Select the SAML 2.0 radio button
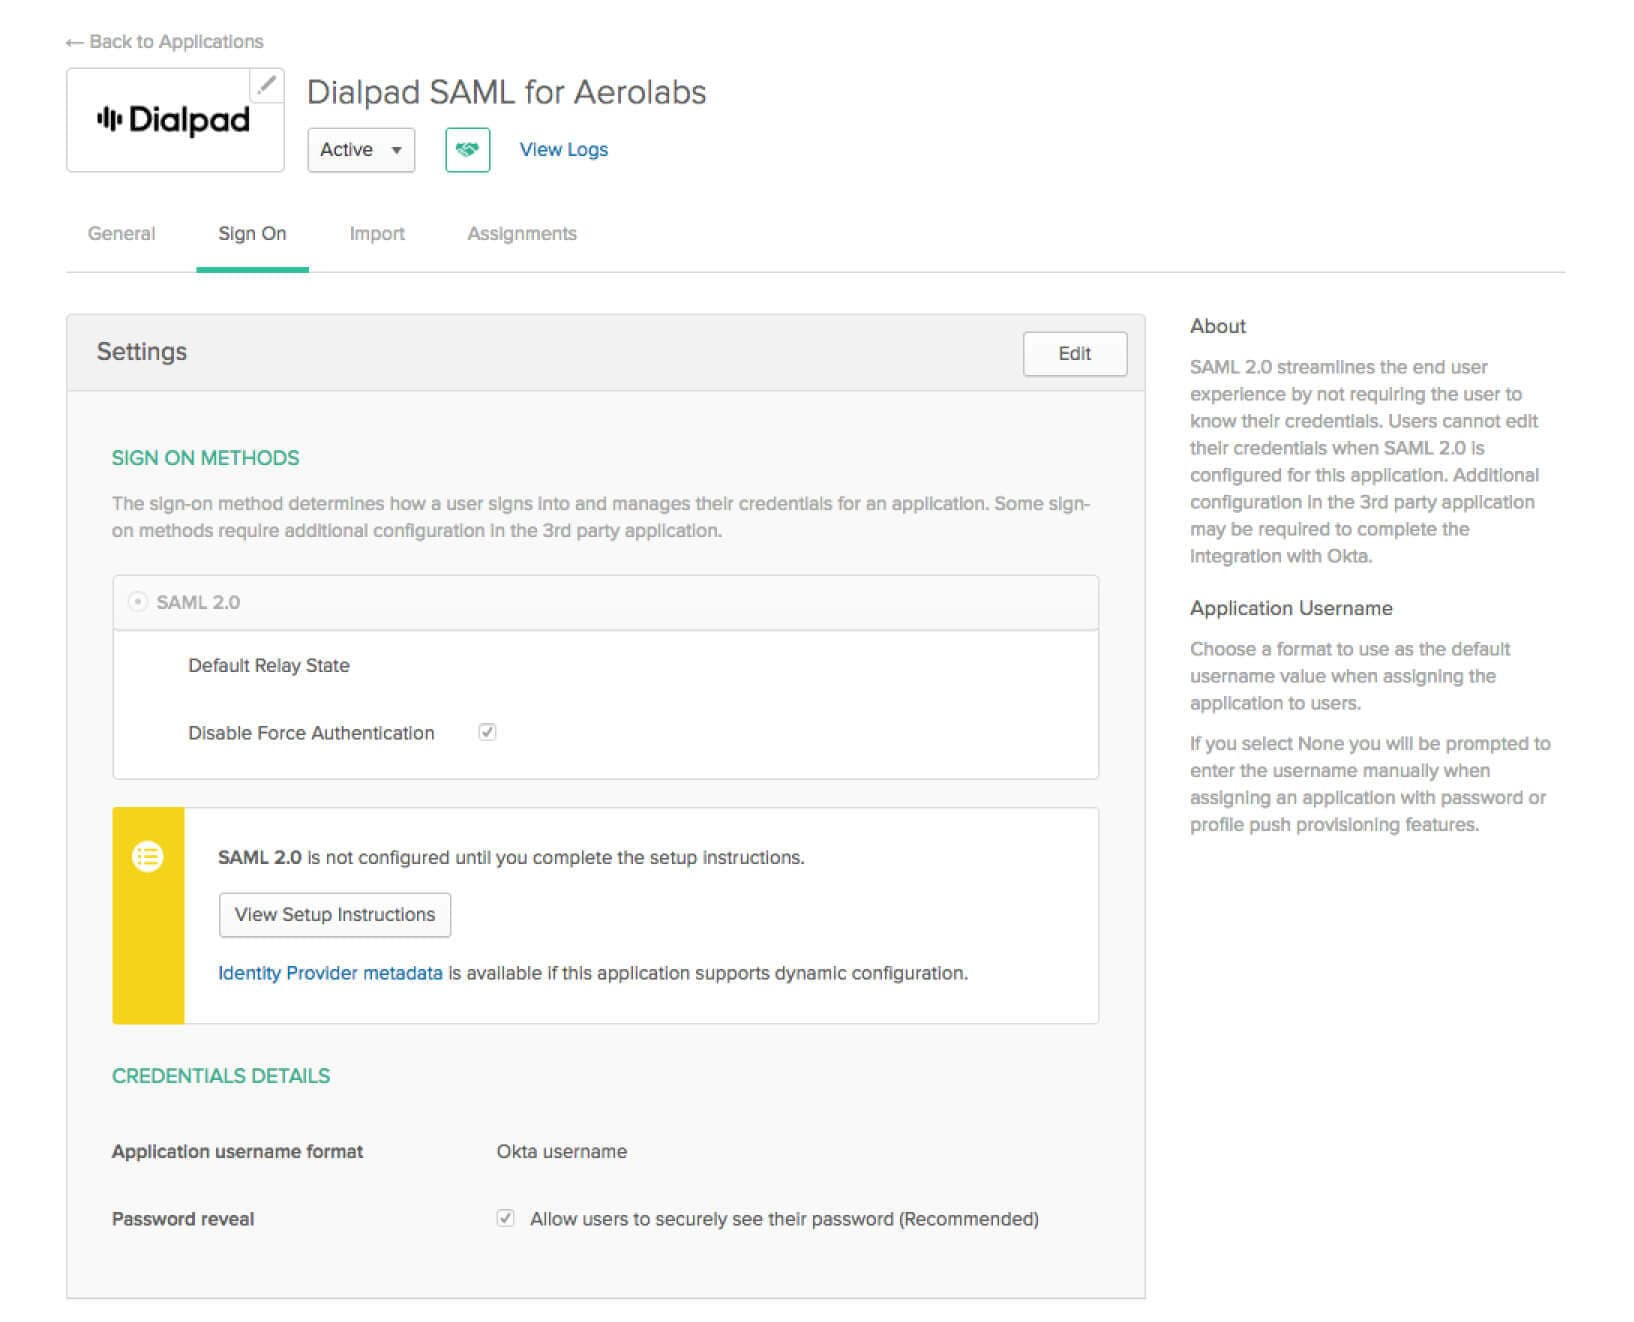This screenshot has height=1322, width=1634. pos(138,602)
